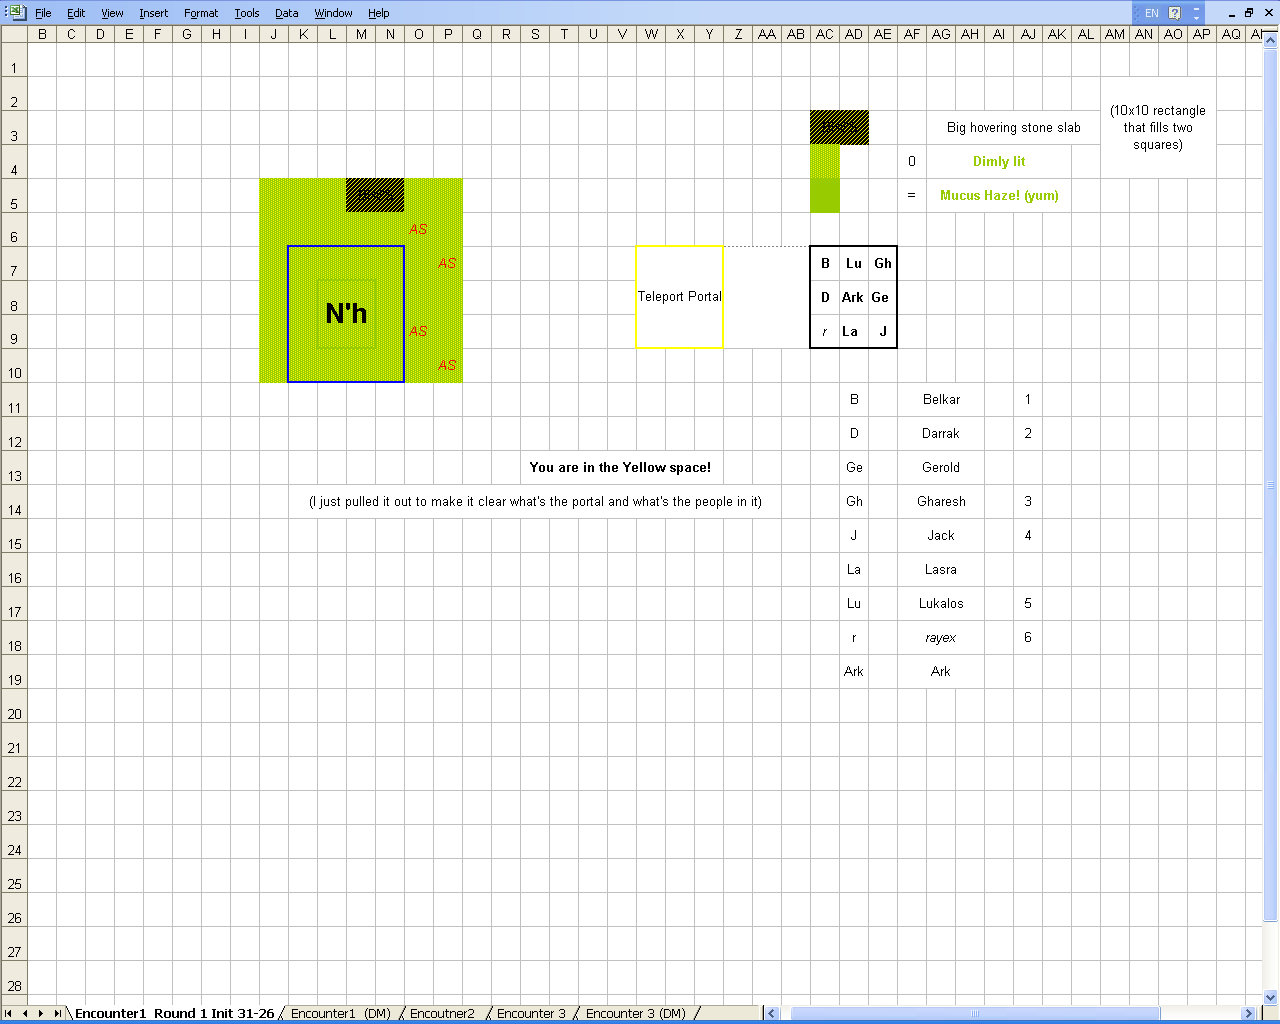Screen dimensions: 1280x1024
Task: Select the 'Darrak' name cell
Action: click(x=941, y=433)
